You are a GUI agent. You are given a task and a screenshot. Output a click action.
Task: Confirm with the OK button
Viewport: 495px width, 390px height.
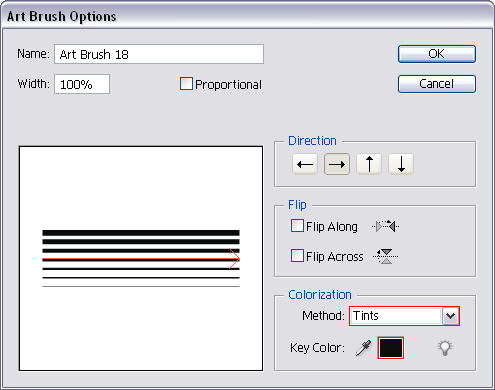[437, 54]
